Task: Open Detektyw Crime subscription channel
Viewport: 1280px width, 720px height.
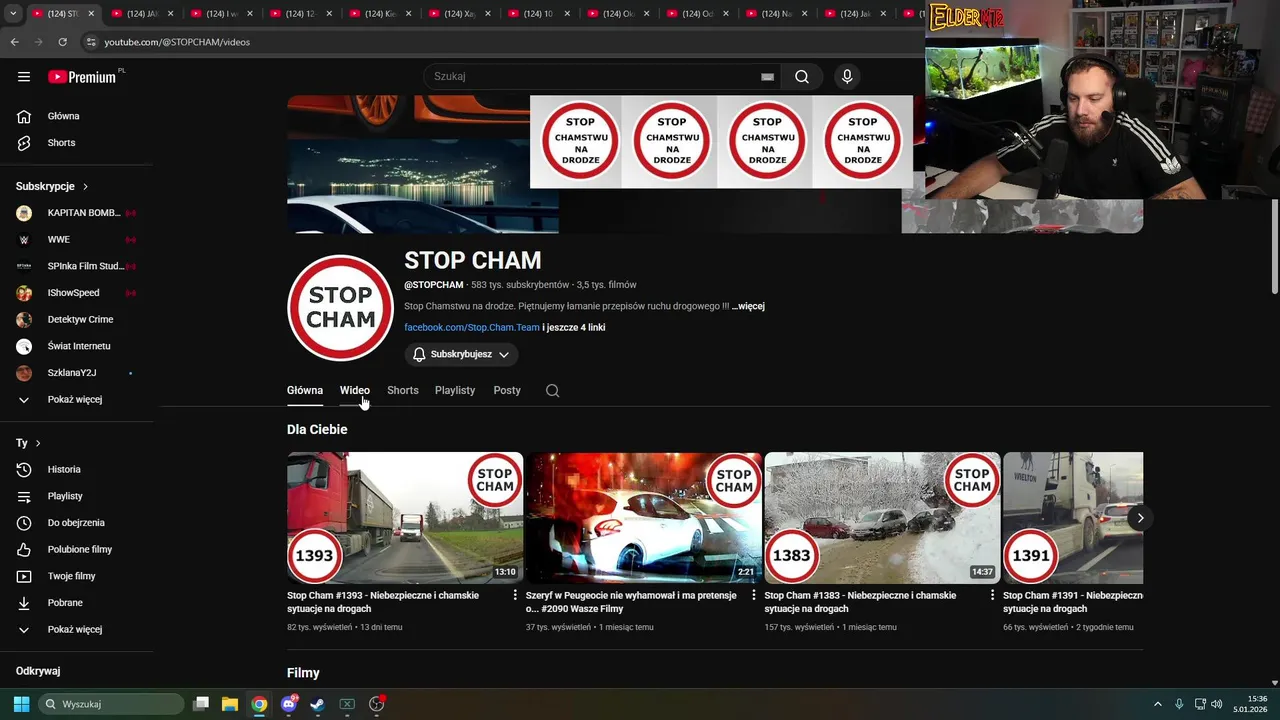Action: pos(78,319)
